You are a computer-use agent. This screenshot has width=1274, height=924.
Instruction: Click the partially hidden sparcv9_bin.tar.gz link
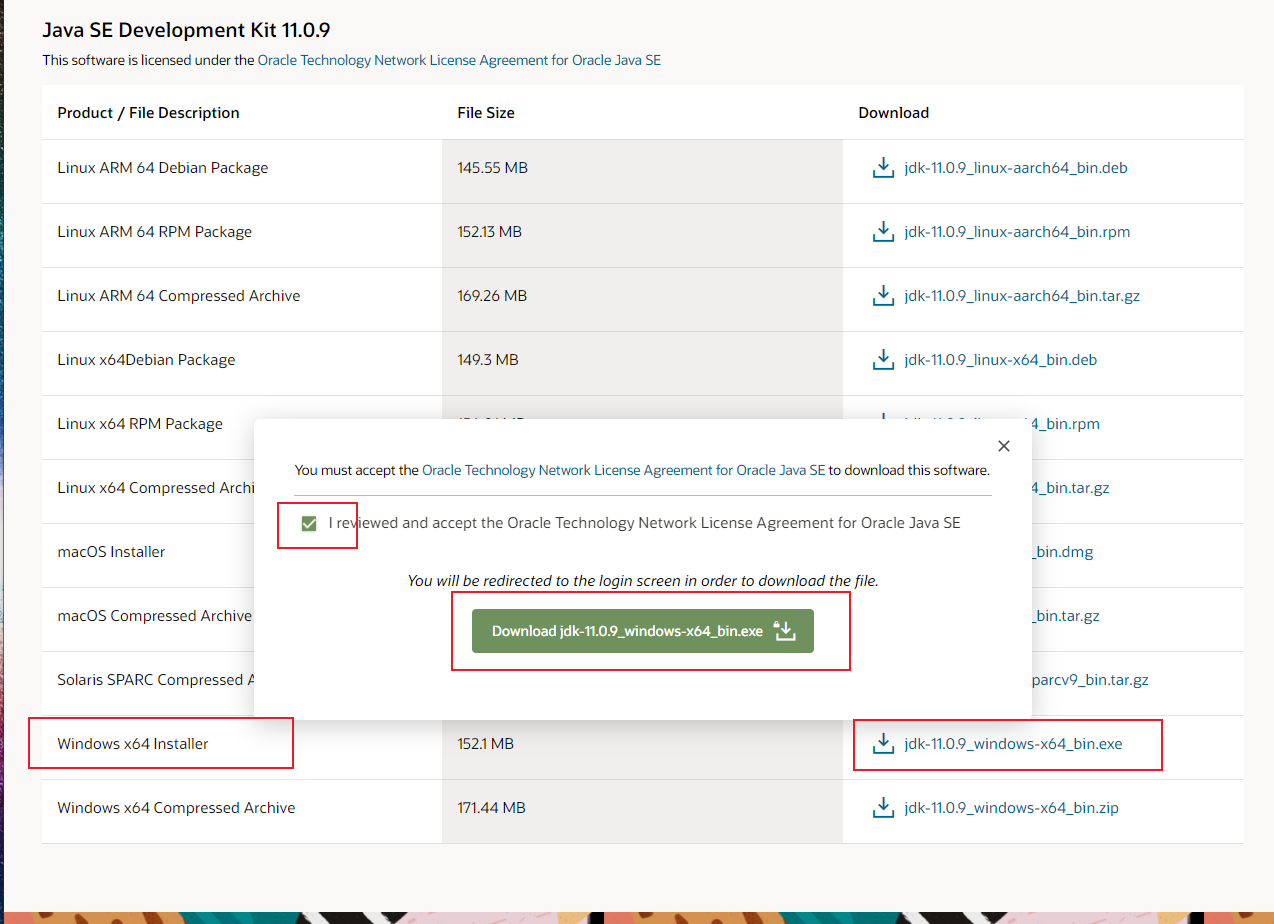1090,680
